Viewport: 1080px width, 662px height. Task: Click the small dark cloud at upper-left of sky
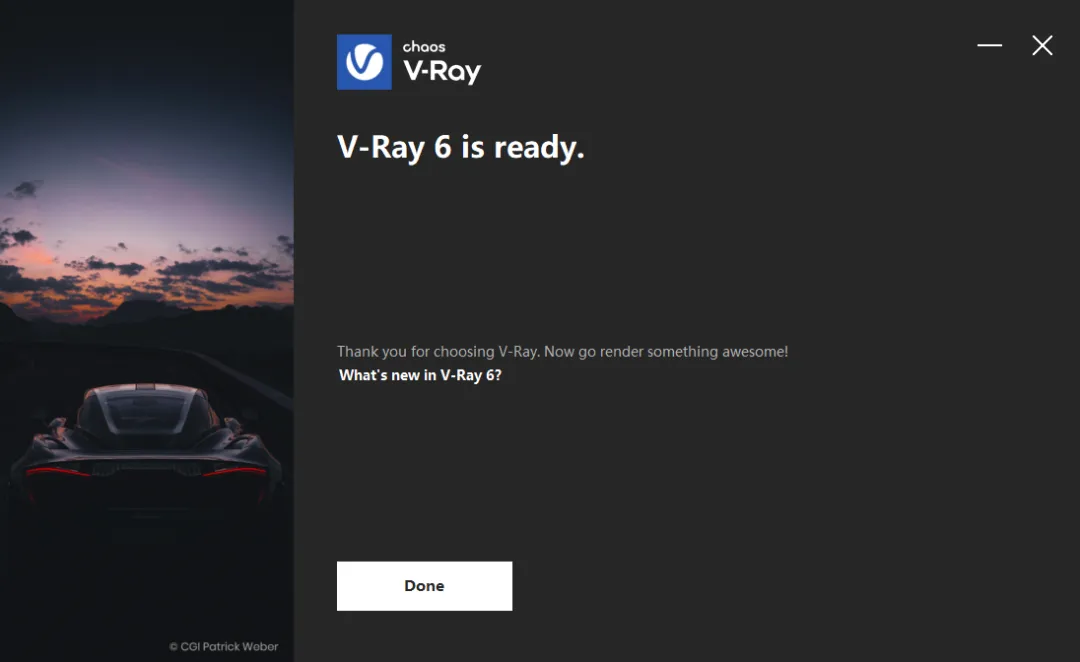(x=26, y=188)
